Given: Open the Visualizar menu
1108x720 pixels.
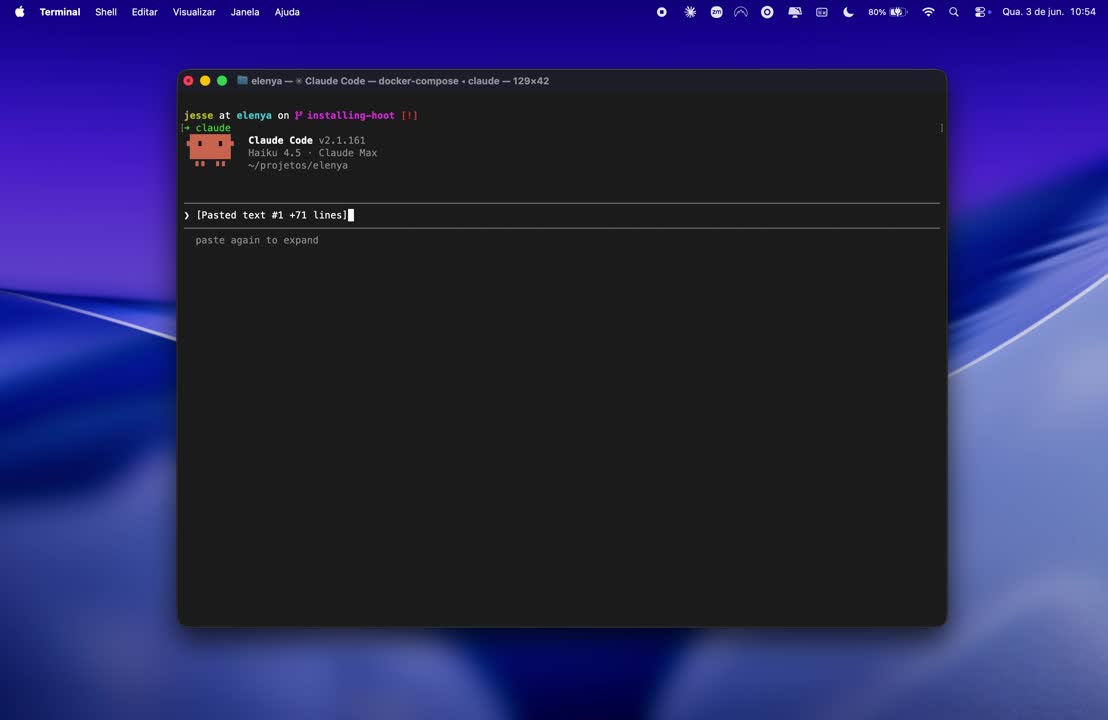Looking at the screenshot, I should [x=194, y=12].
